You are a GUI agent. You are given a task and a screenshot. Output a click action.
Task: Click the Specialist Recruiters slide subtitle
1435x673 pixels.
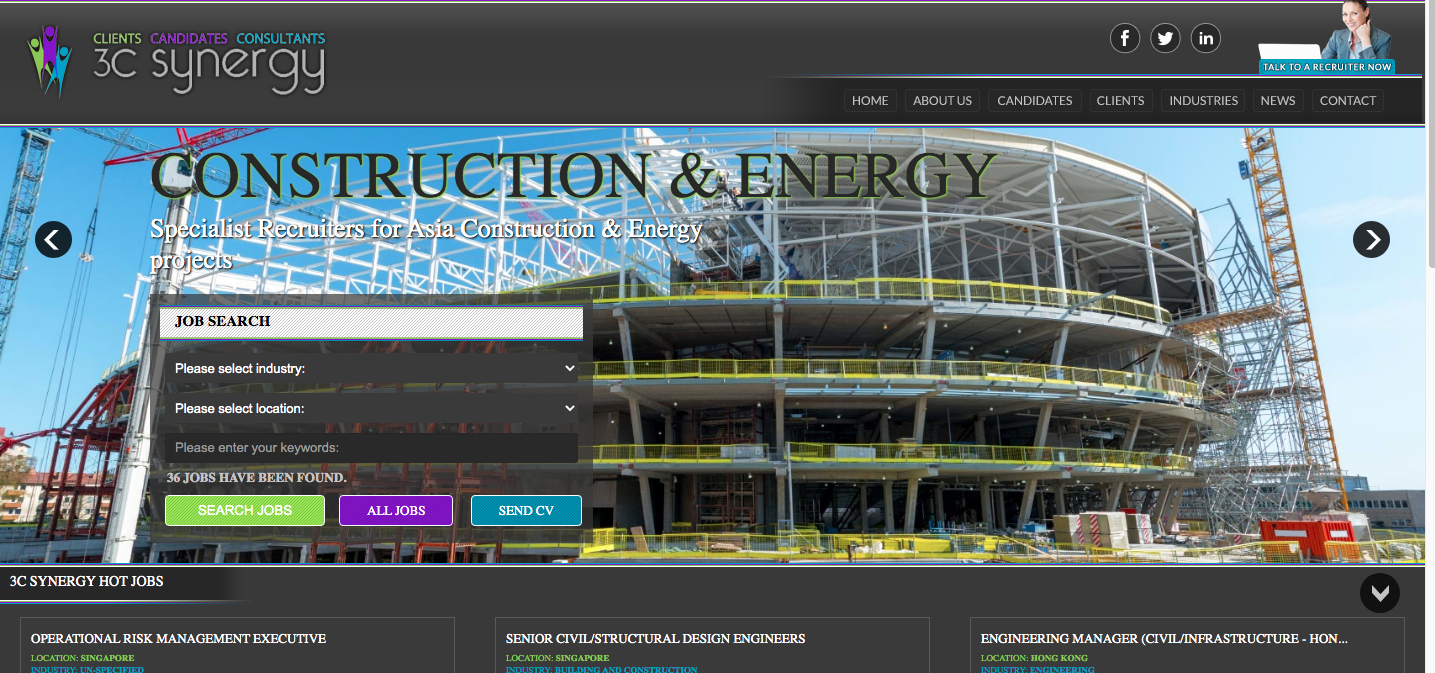point(426,244)
